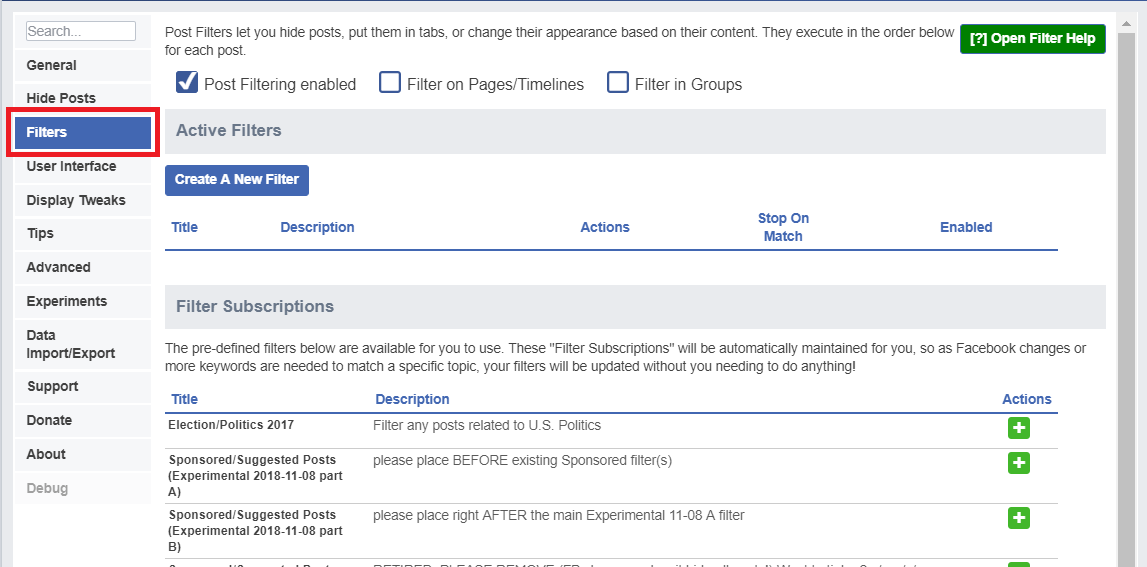Add Sponsored/Suggested Posts part A filter
Screen dimensions: 1147x567
1018,463
